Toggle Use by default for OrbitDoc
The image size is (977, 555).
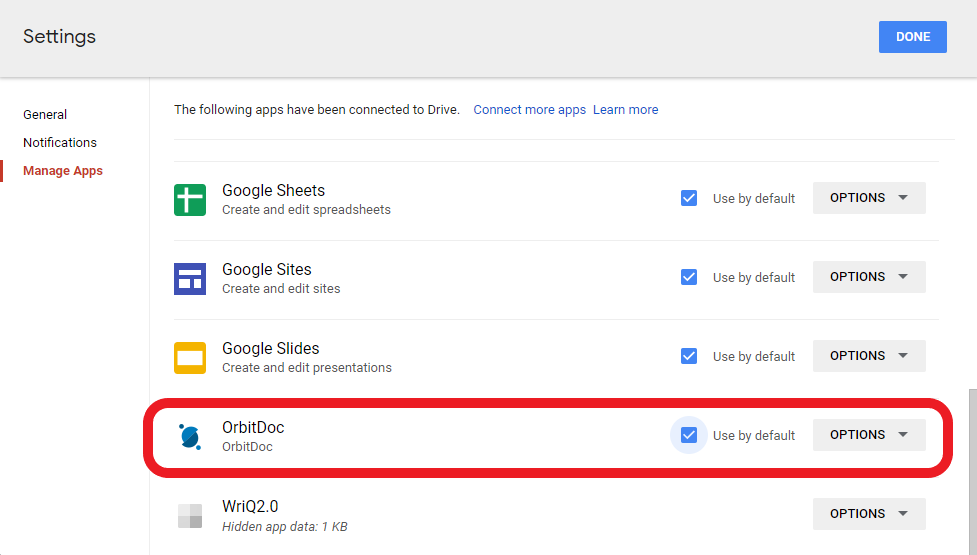(689, 435)
